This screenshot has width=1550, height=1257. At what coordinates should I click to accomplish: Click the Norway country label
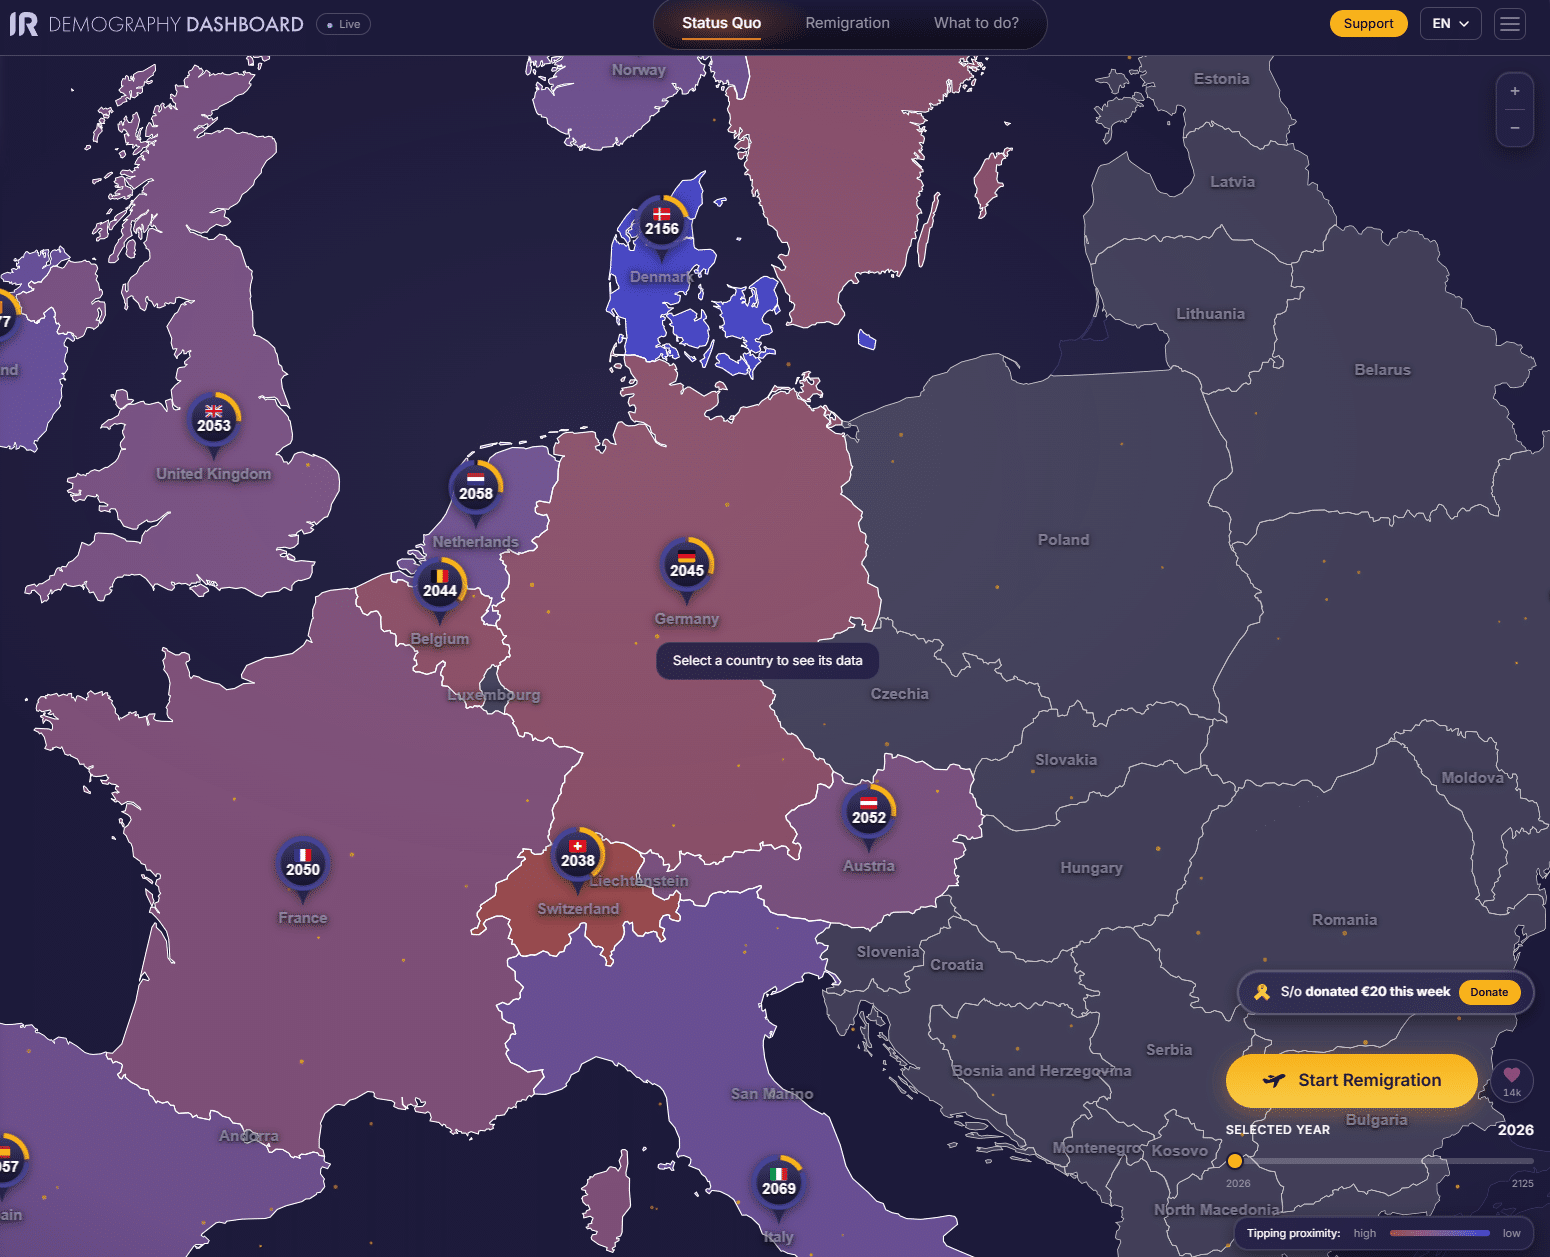click(639, 70)
